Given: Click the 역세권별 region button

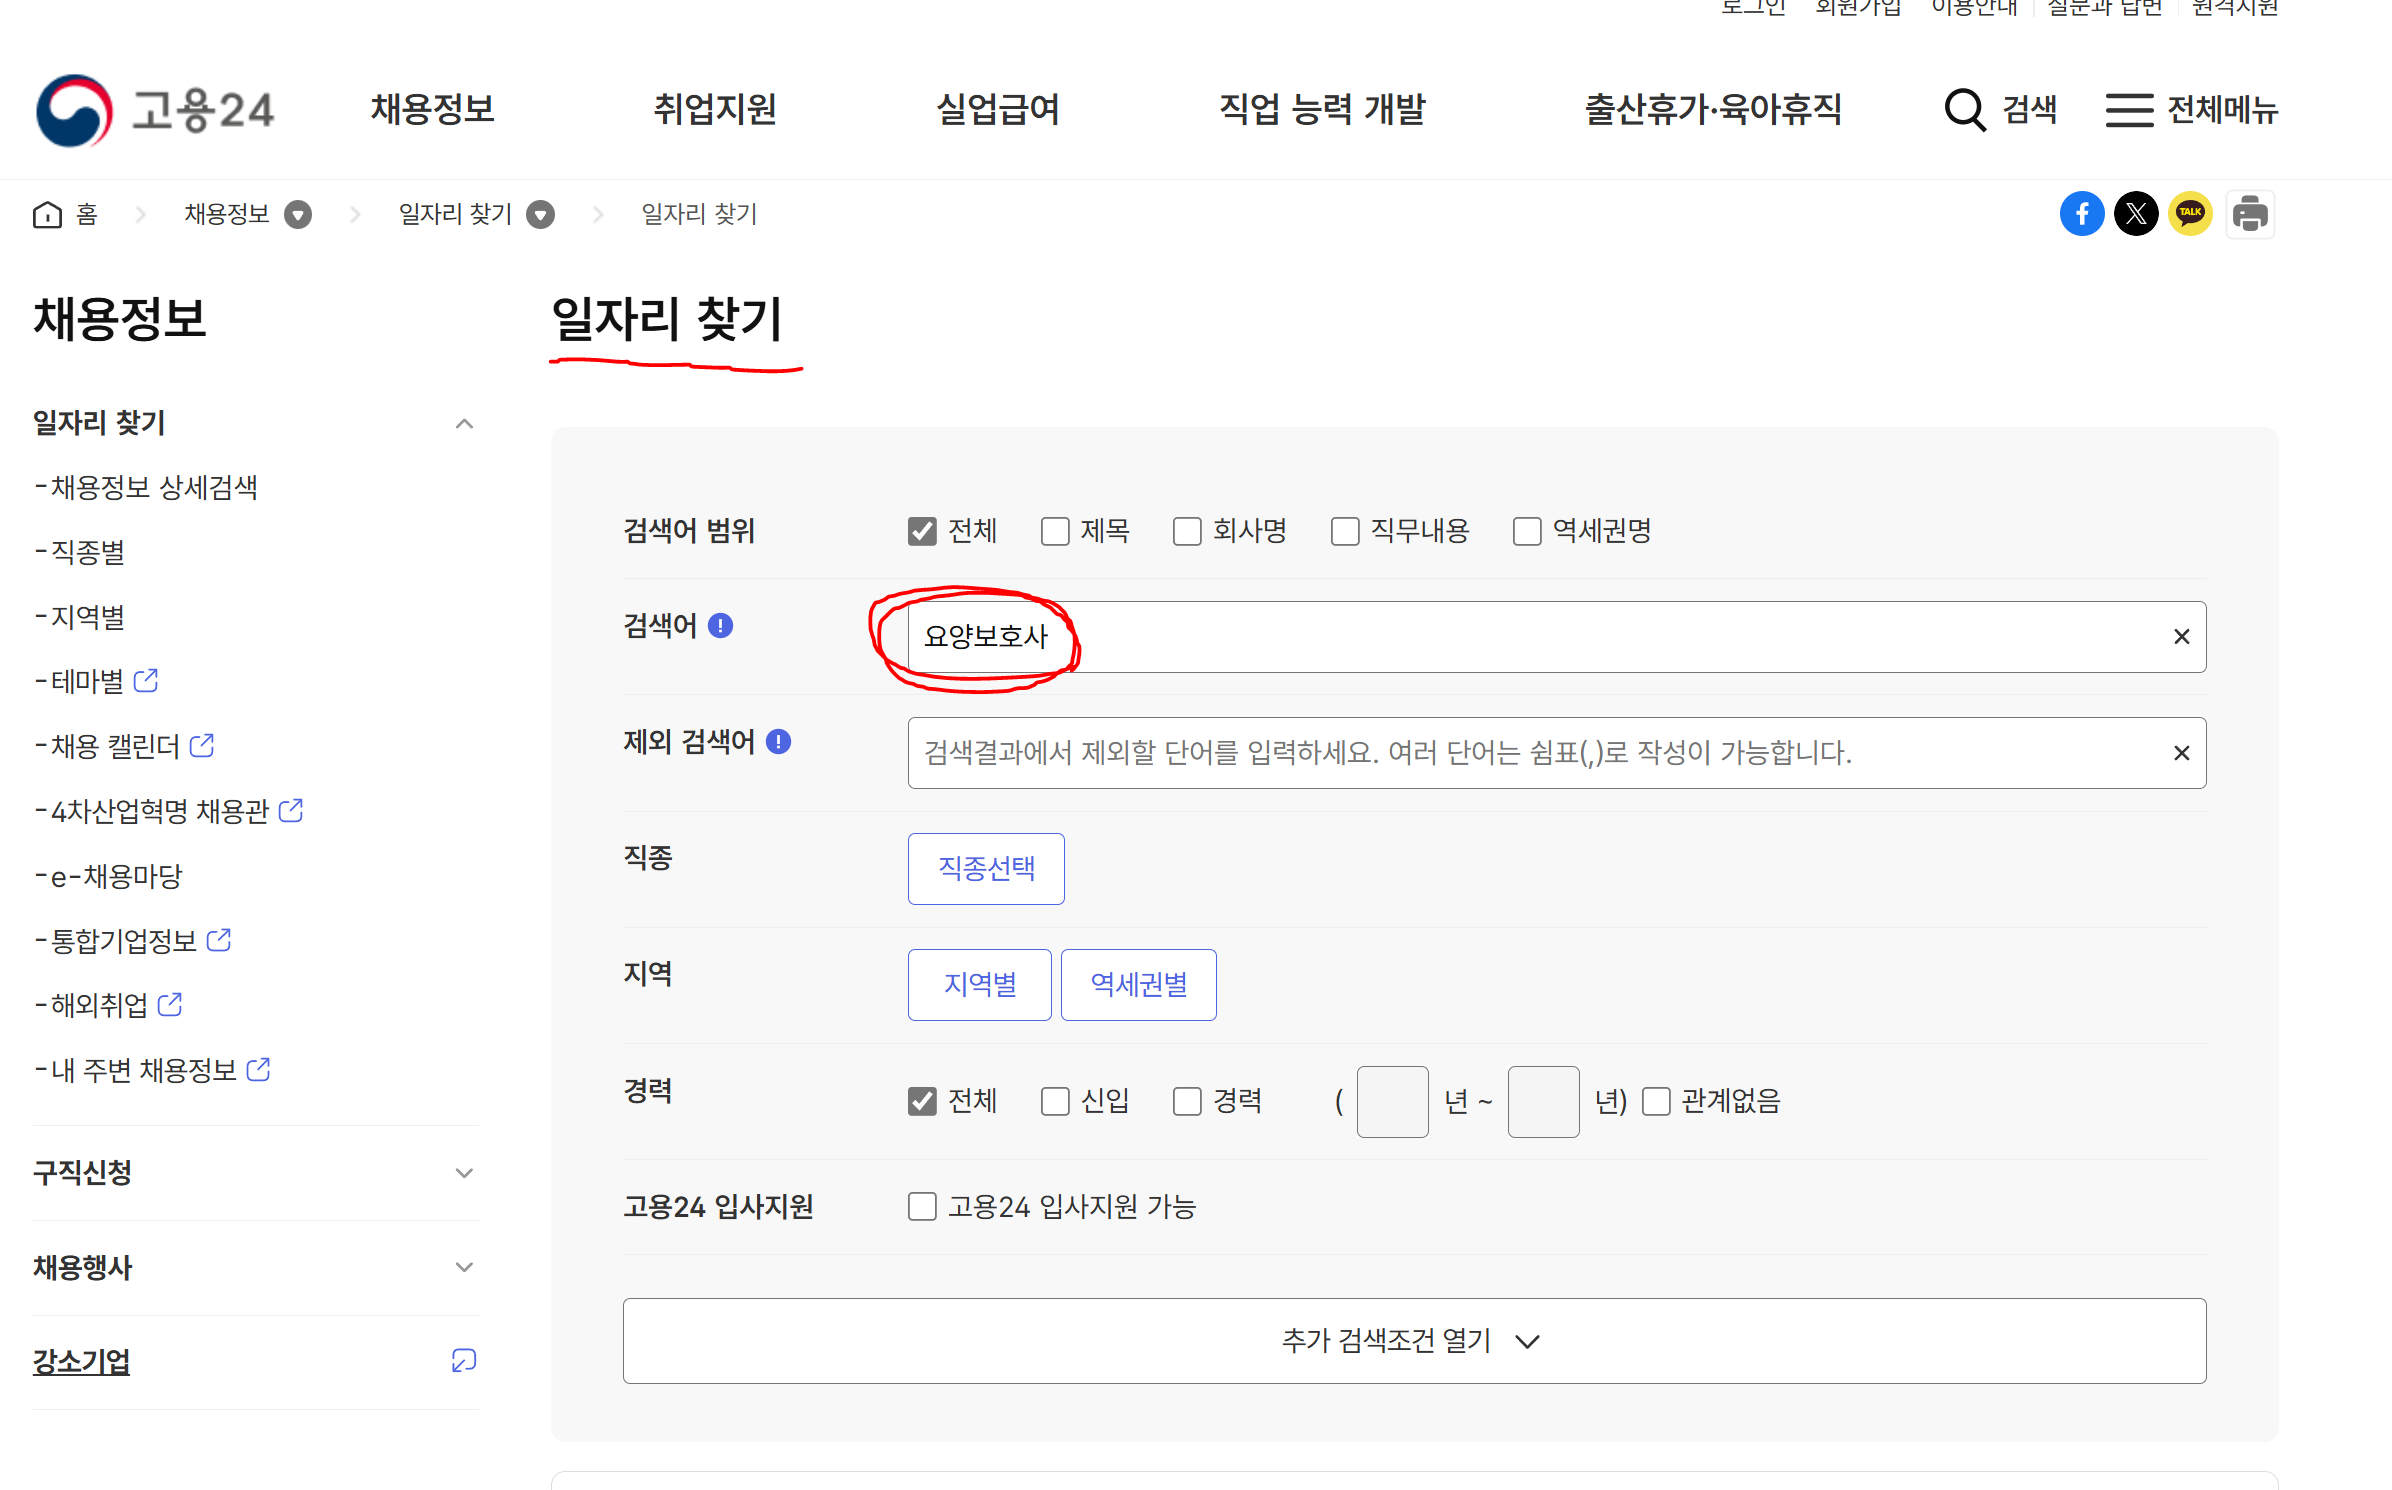Looking at the screenshot, I should (1138, 985).
